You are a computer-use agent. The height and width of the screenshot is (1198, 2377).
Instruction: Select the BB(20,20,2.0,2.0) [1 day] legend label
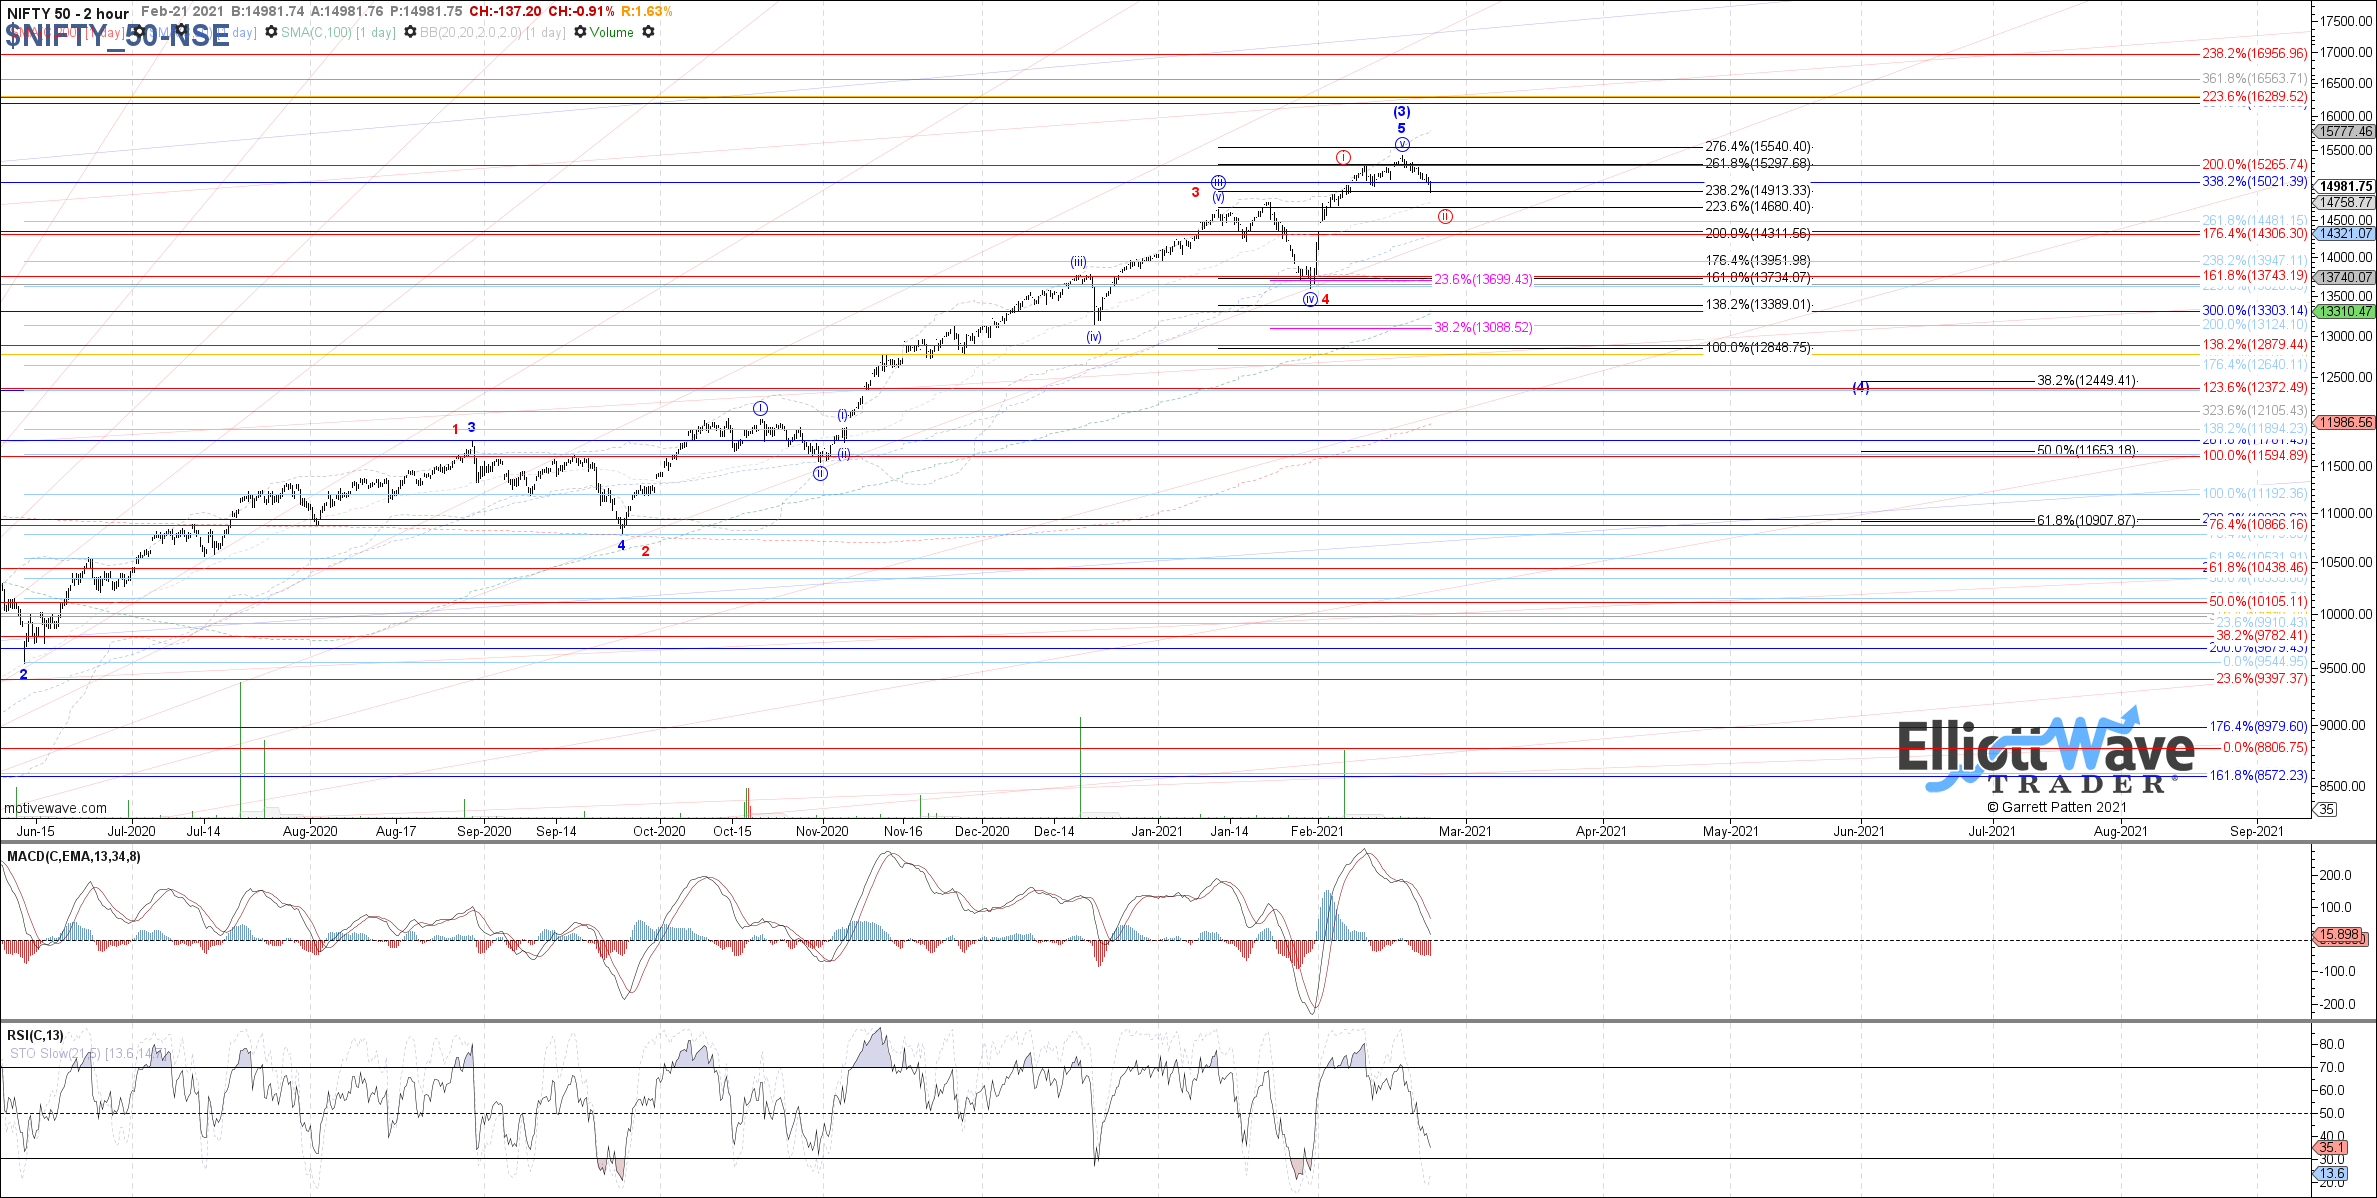point(492,33)
